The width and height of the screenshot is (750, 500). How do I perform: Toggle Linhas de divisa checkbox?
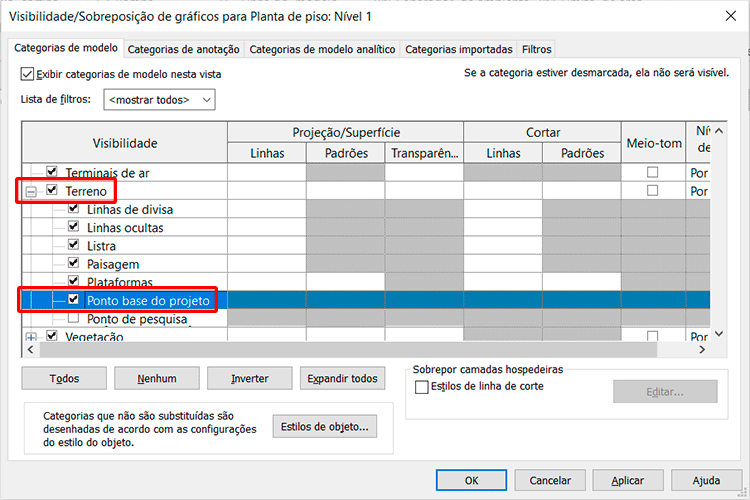click(x=73, y=208)
